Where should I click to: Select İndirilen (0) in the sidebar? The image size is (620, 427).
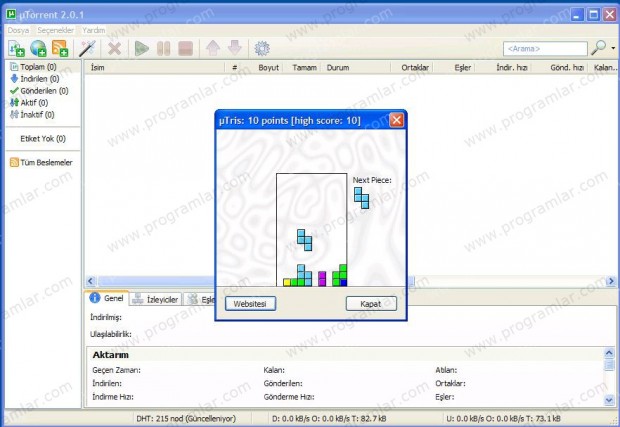(x=38, y=78)
